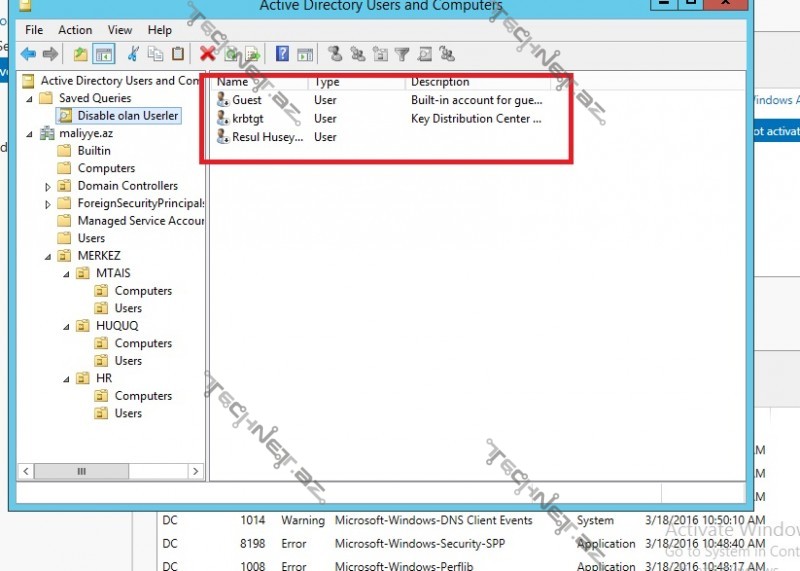800x571 pixels.
Task: Click the Create new user icon
Action: click(335, 54)
